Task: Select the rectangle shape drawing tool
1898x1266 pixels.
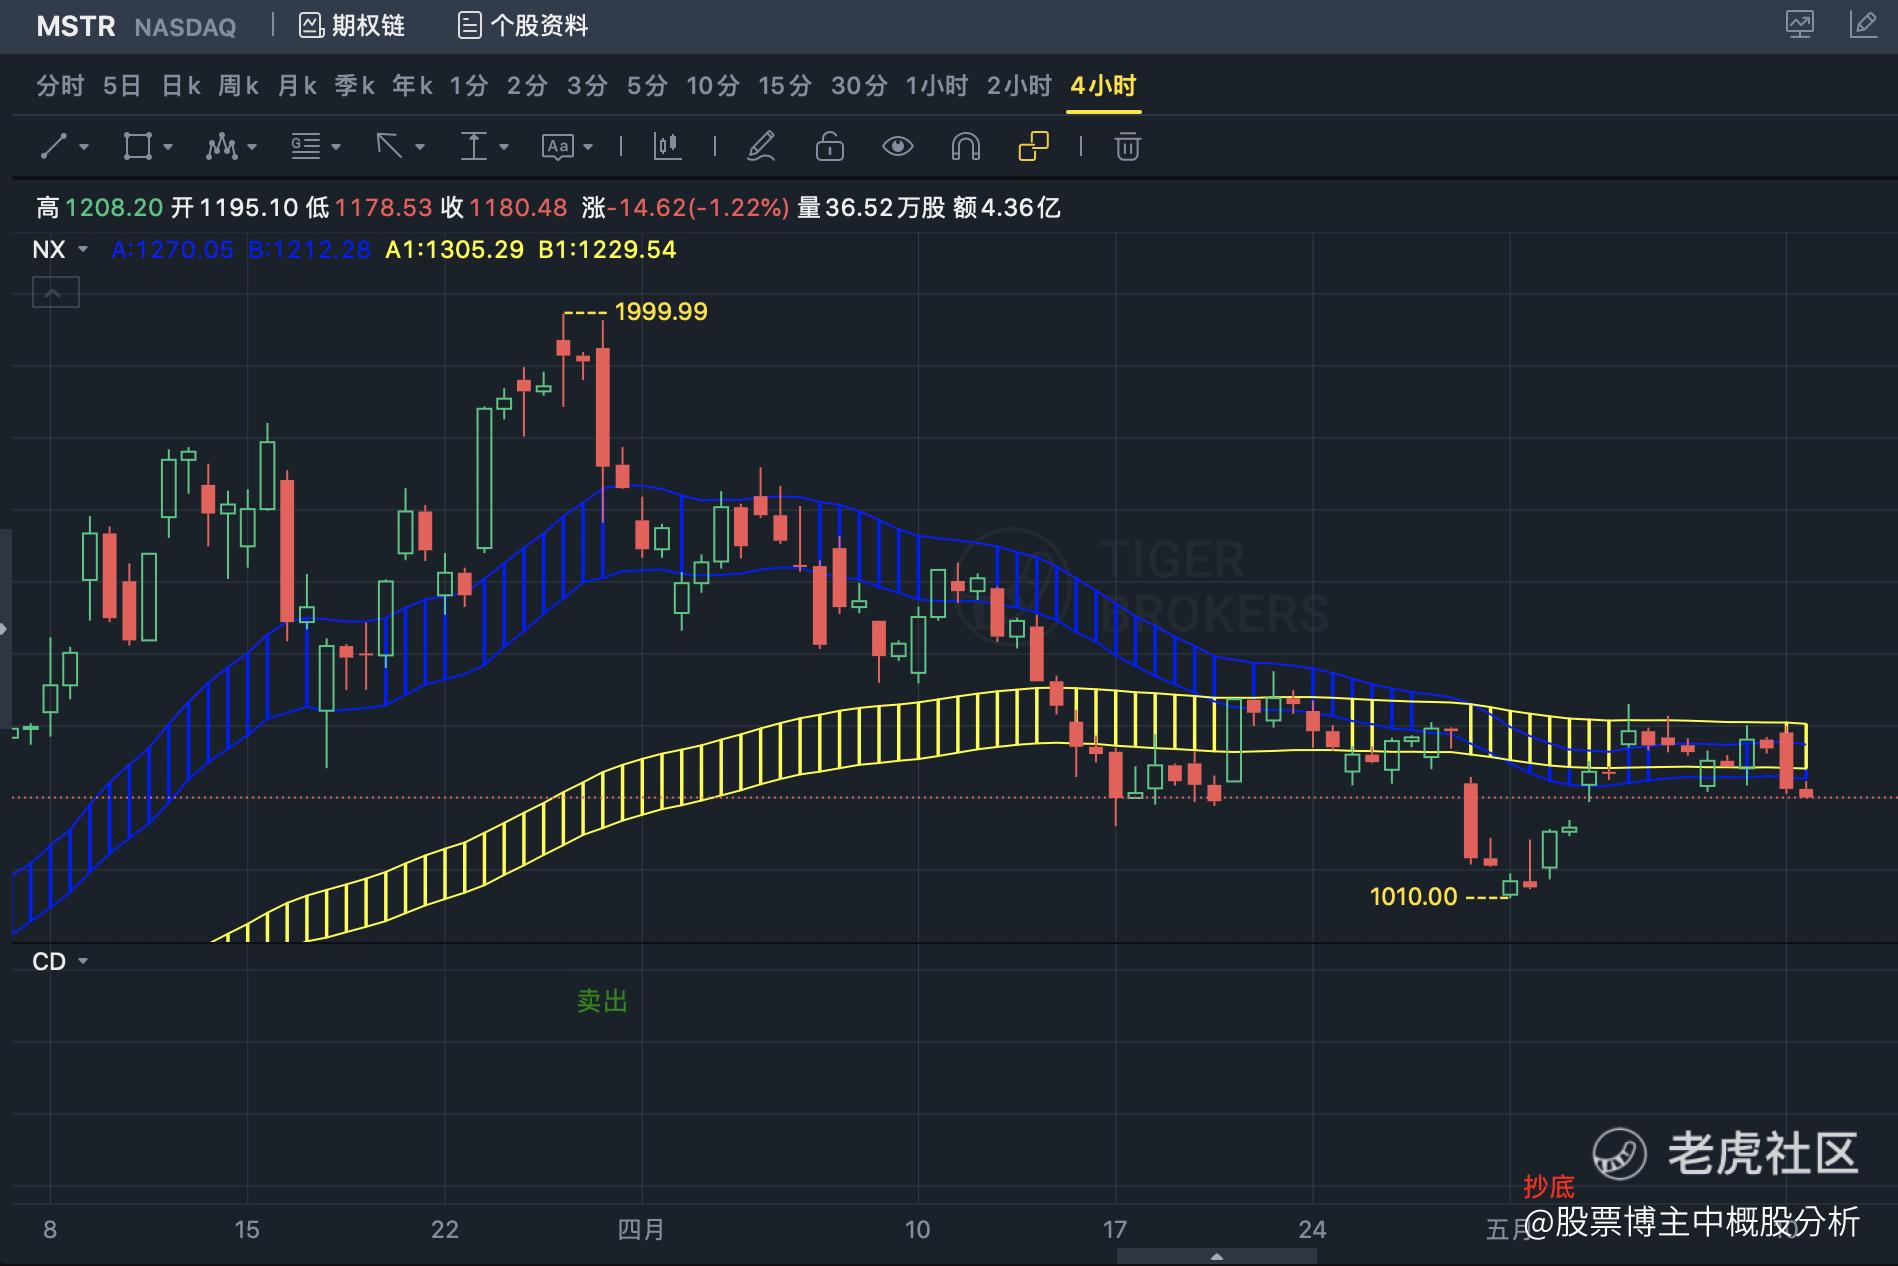Action: click(x=137, y=147)
